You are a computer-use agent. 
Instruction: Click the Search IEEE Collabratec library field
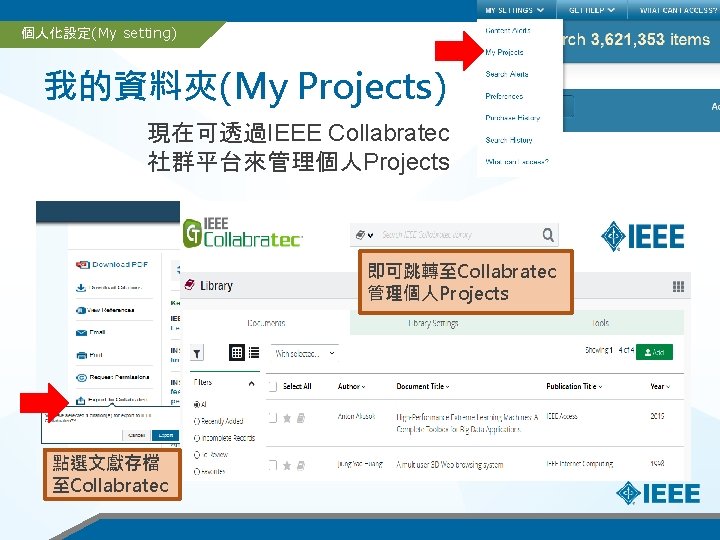point(455,235)
